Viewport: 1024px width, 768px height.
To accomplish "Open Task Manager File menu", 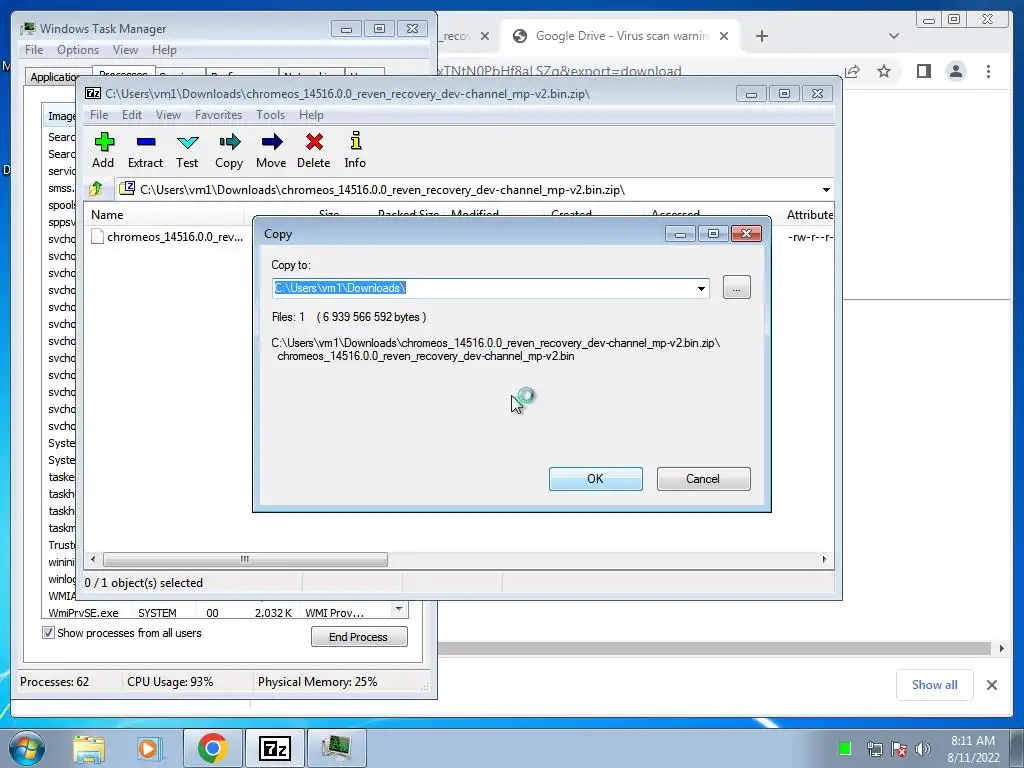I will [x=34, y=50].
